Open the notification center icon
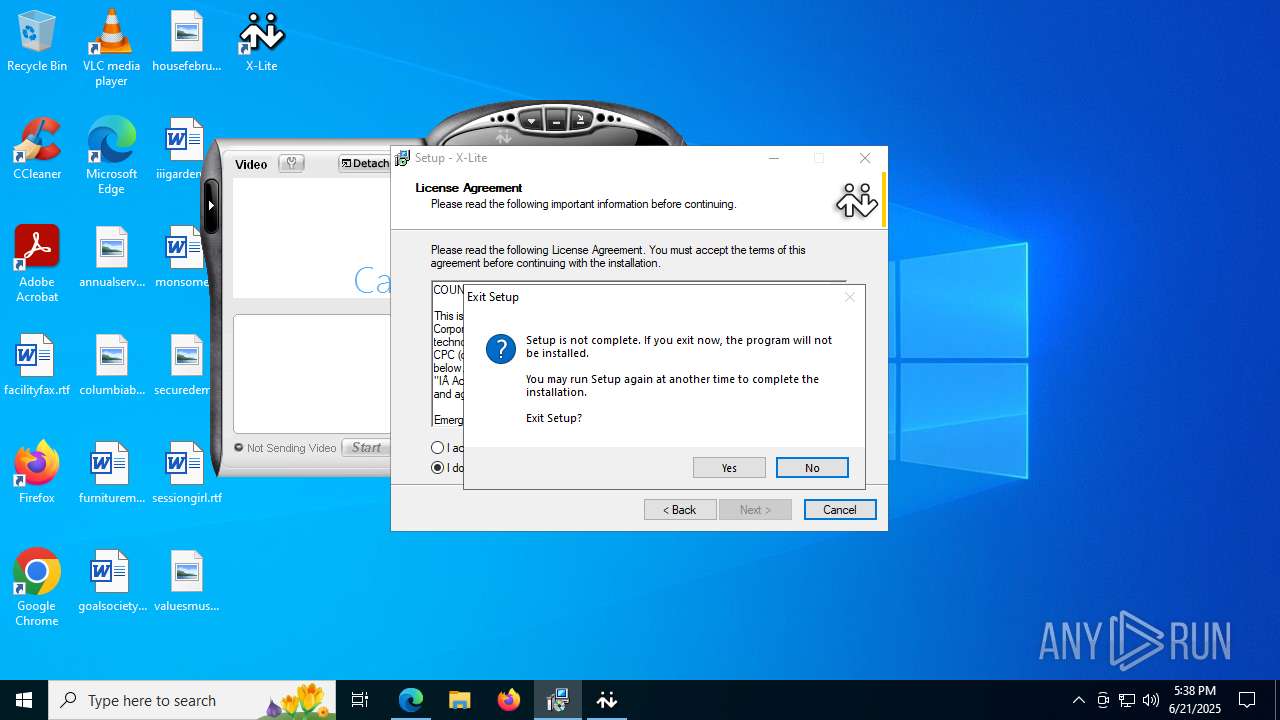 (x=1247, y=700)
